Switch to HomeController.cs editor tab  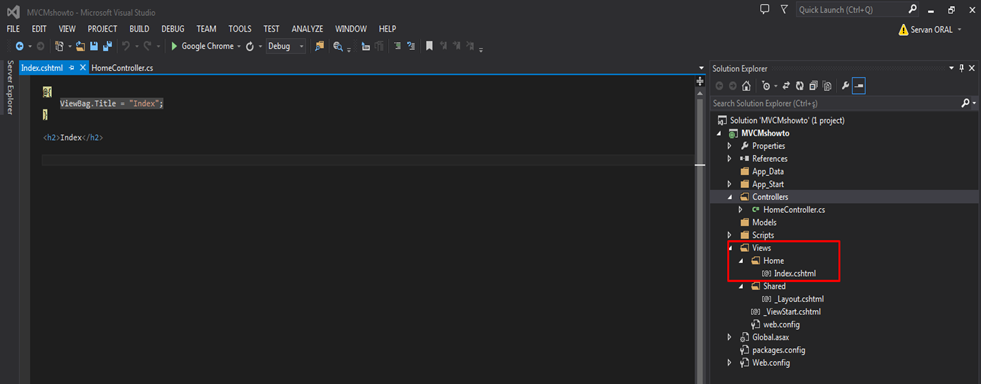pos(122,68)
